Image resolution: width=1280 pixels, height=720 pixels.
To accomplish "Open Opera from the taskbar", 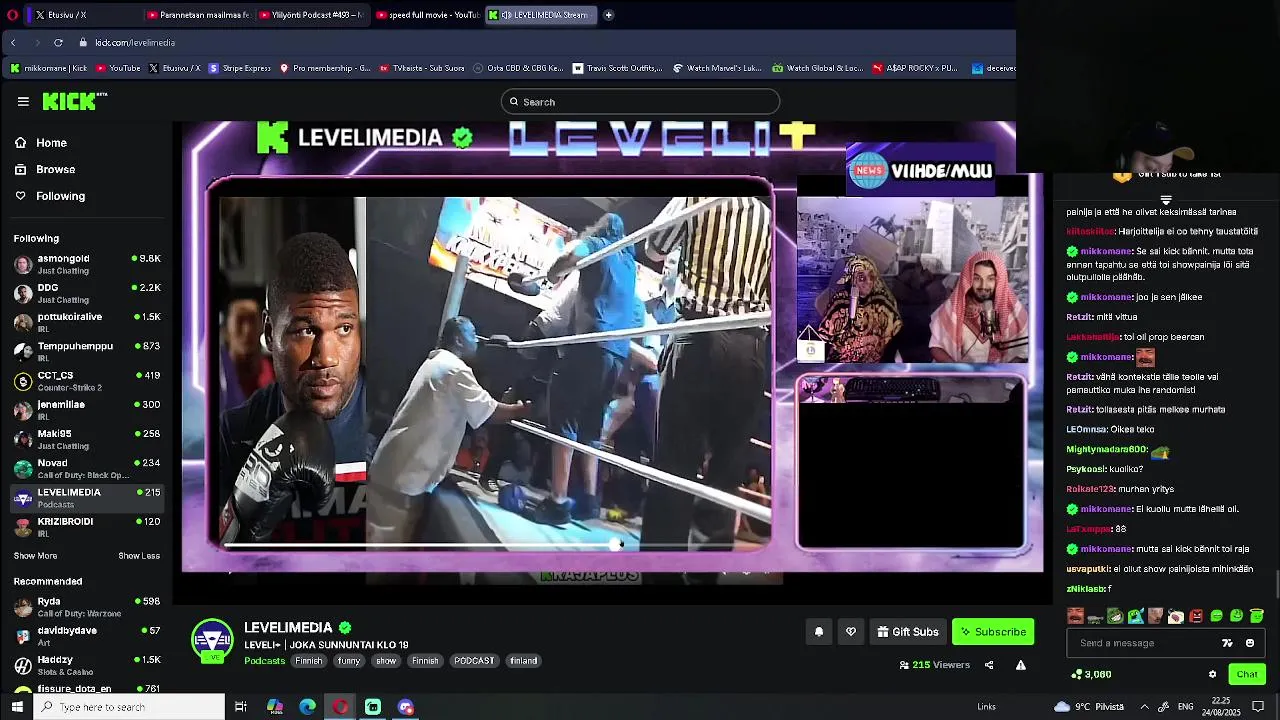I will click(340, 707).
